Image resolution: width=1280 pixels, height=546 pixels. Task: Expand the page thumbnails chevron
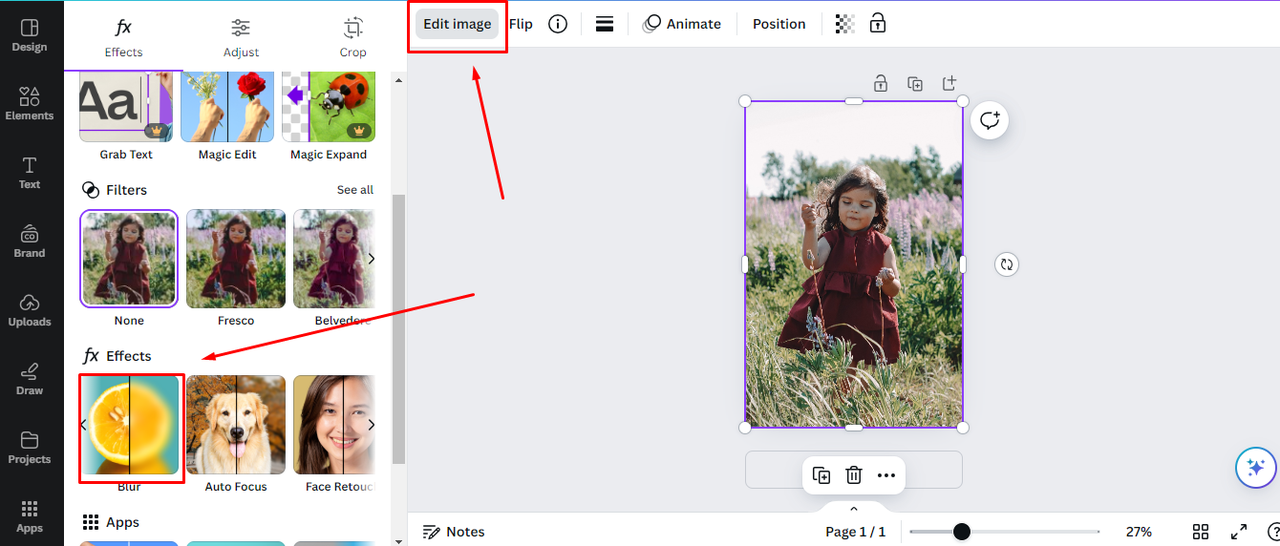(854, 509)
